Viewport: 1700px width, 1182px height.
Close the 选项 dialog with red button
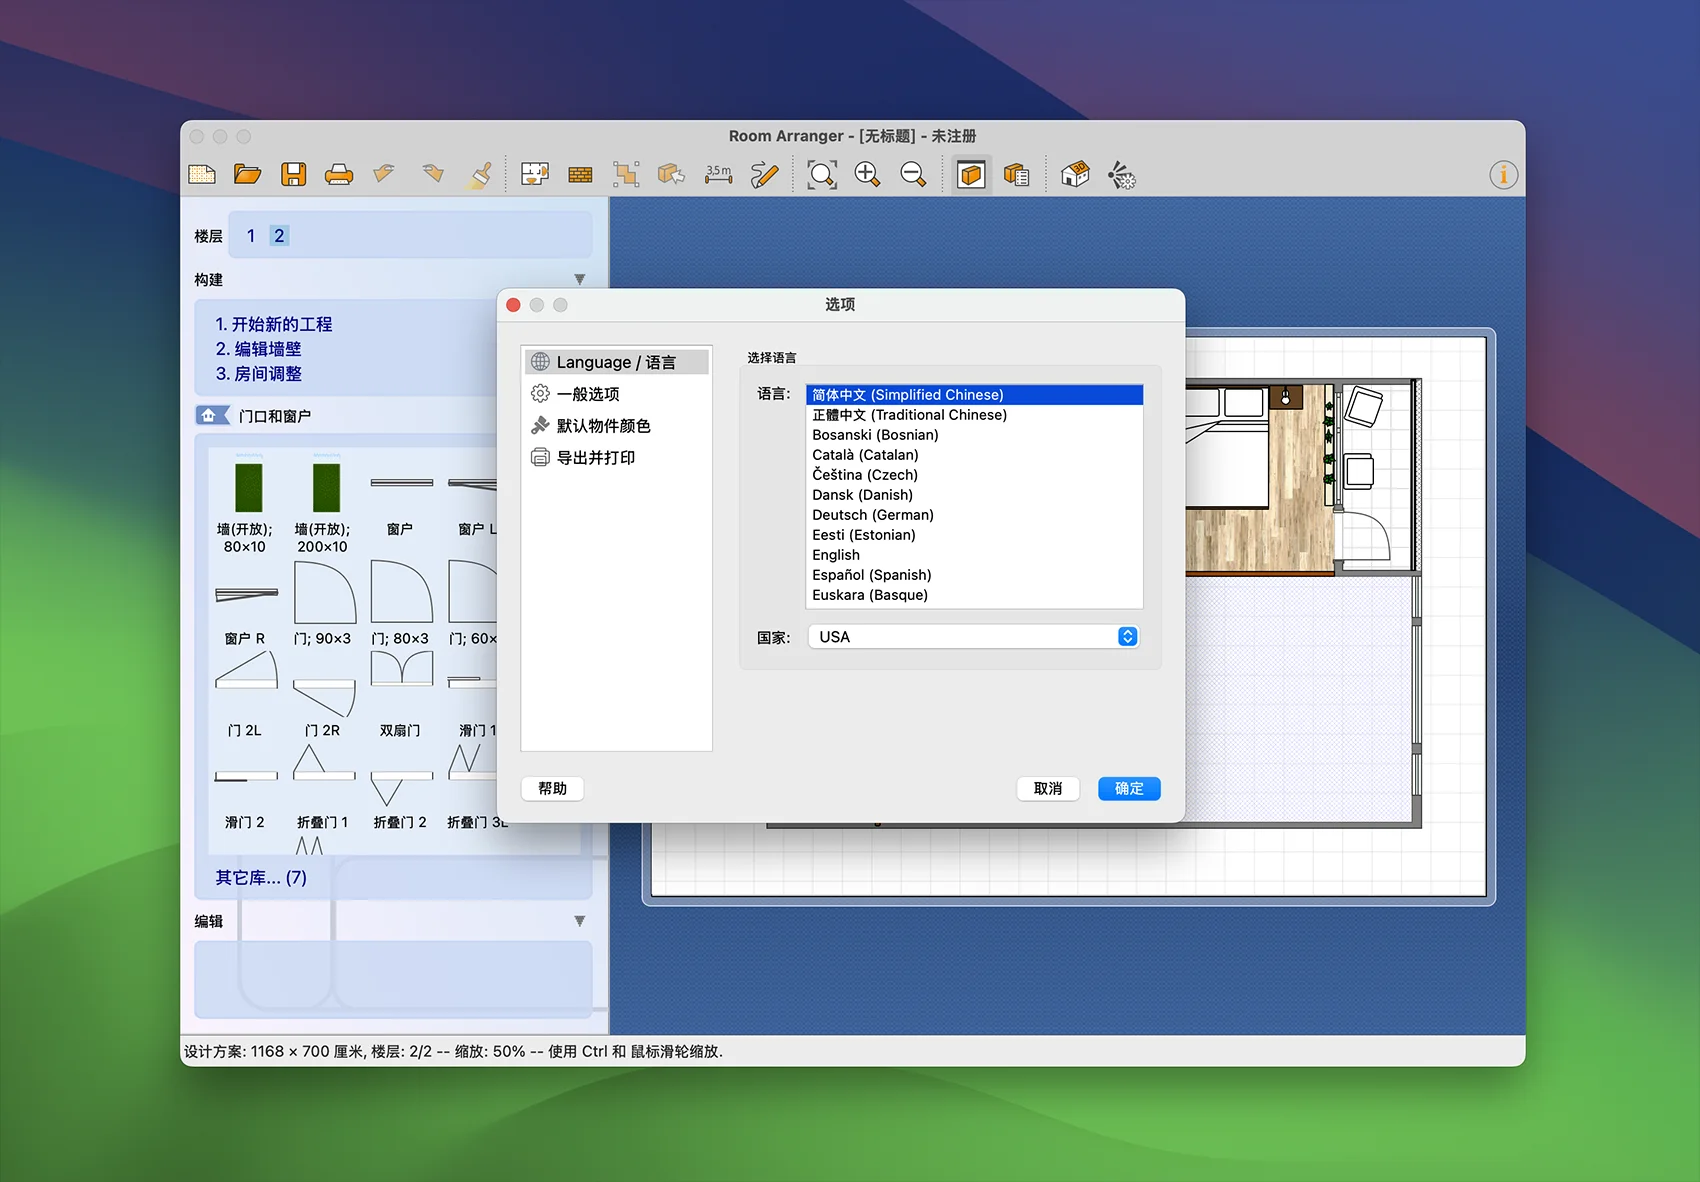[x=513, y=305]
